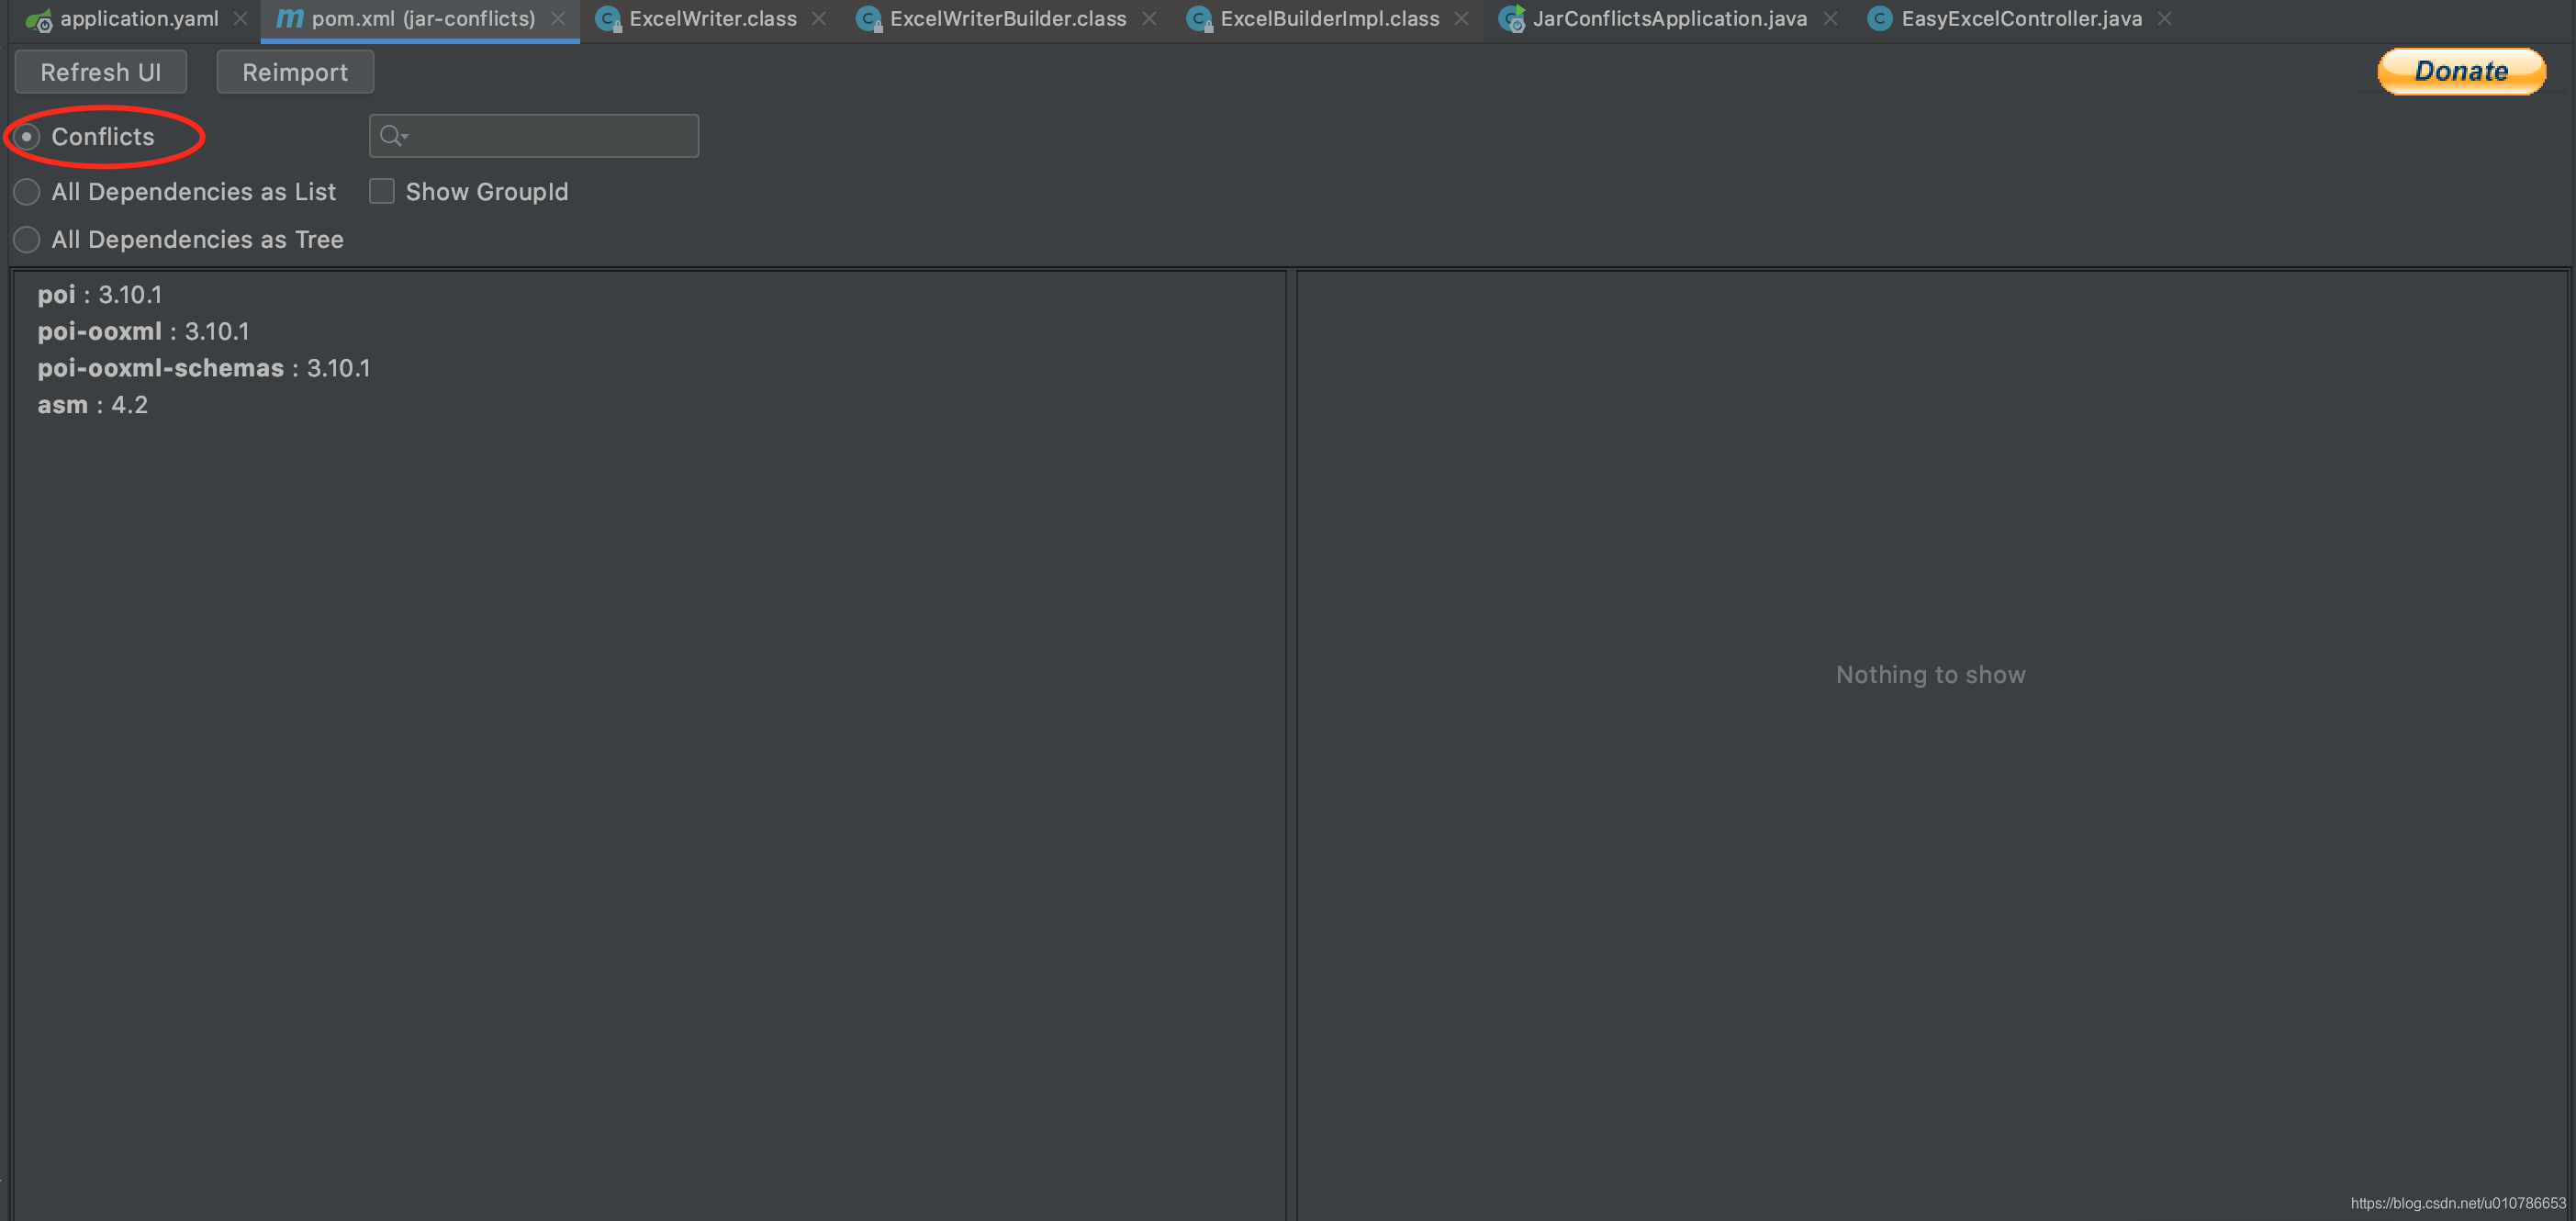This screenshot has width=2576, height=1221.
Task: Click the application.yaml file icon
Action: pyautogui.click(x=39, y=19)
